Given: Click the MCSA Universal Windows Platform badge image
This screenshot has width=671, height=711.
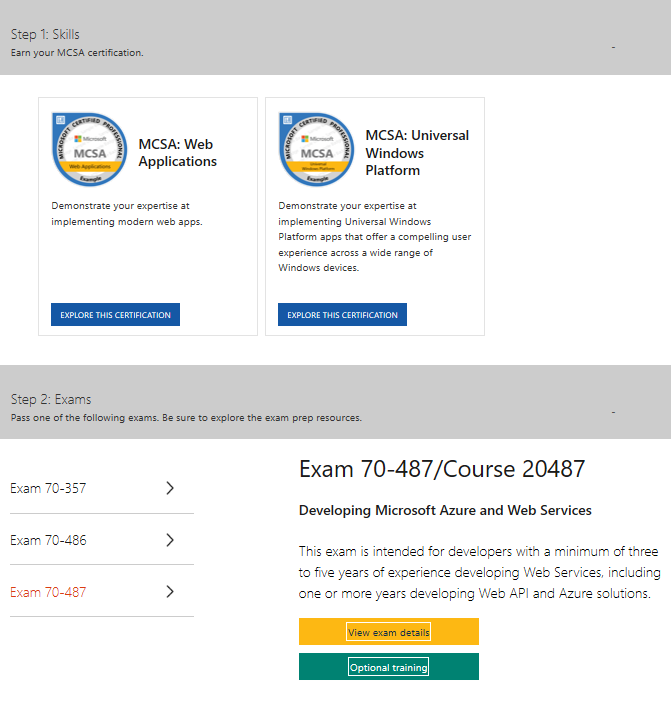Looking at the screenshot, I should [x=316, y=150].
